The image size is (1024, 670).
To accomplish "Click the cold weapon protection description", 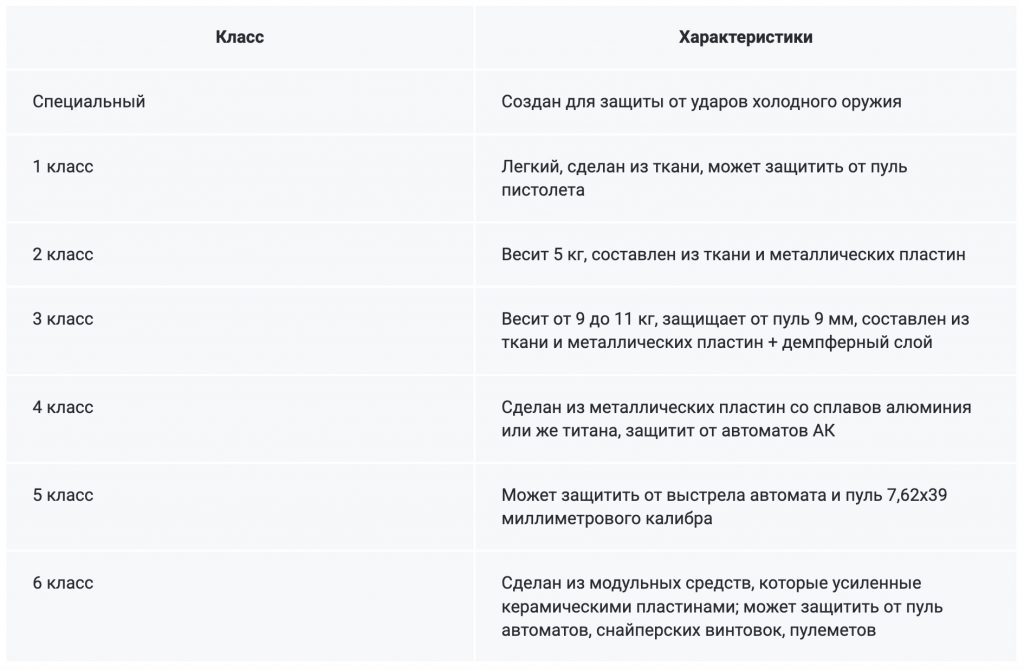I will [701, 102].
